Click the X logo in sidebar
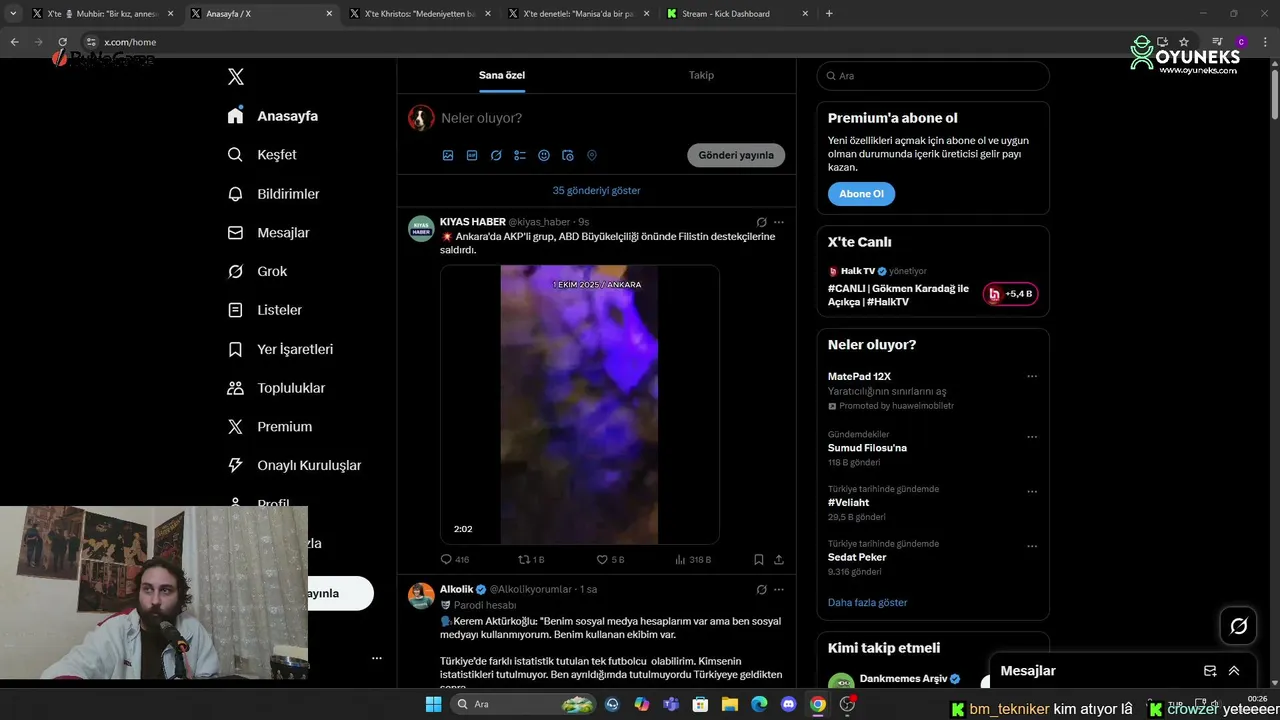This screenshot has height=720, width=1280. pyautogui.click(x=235, y=77)
